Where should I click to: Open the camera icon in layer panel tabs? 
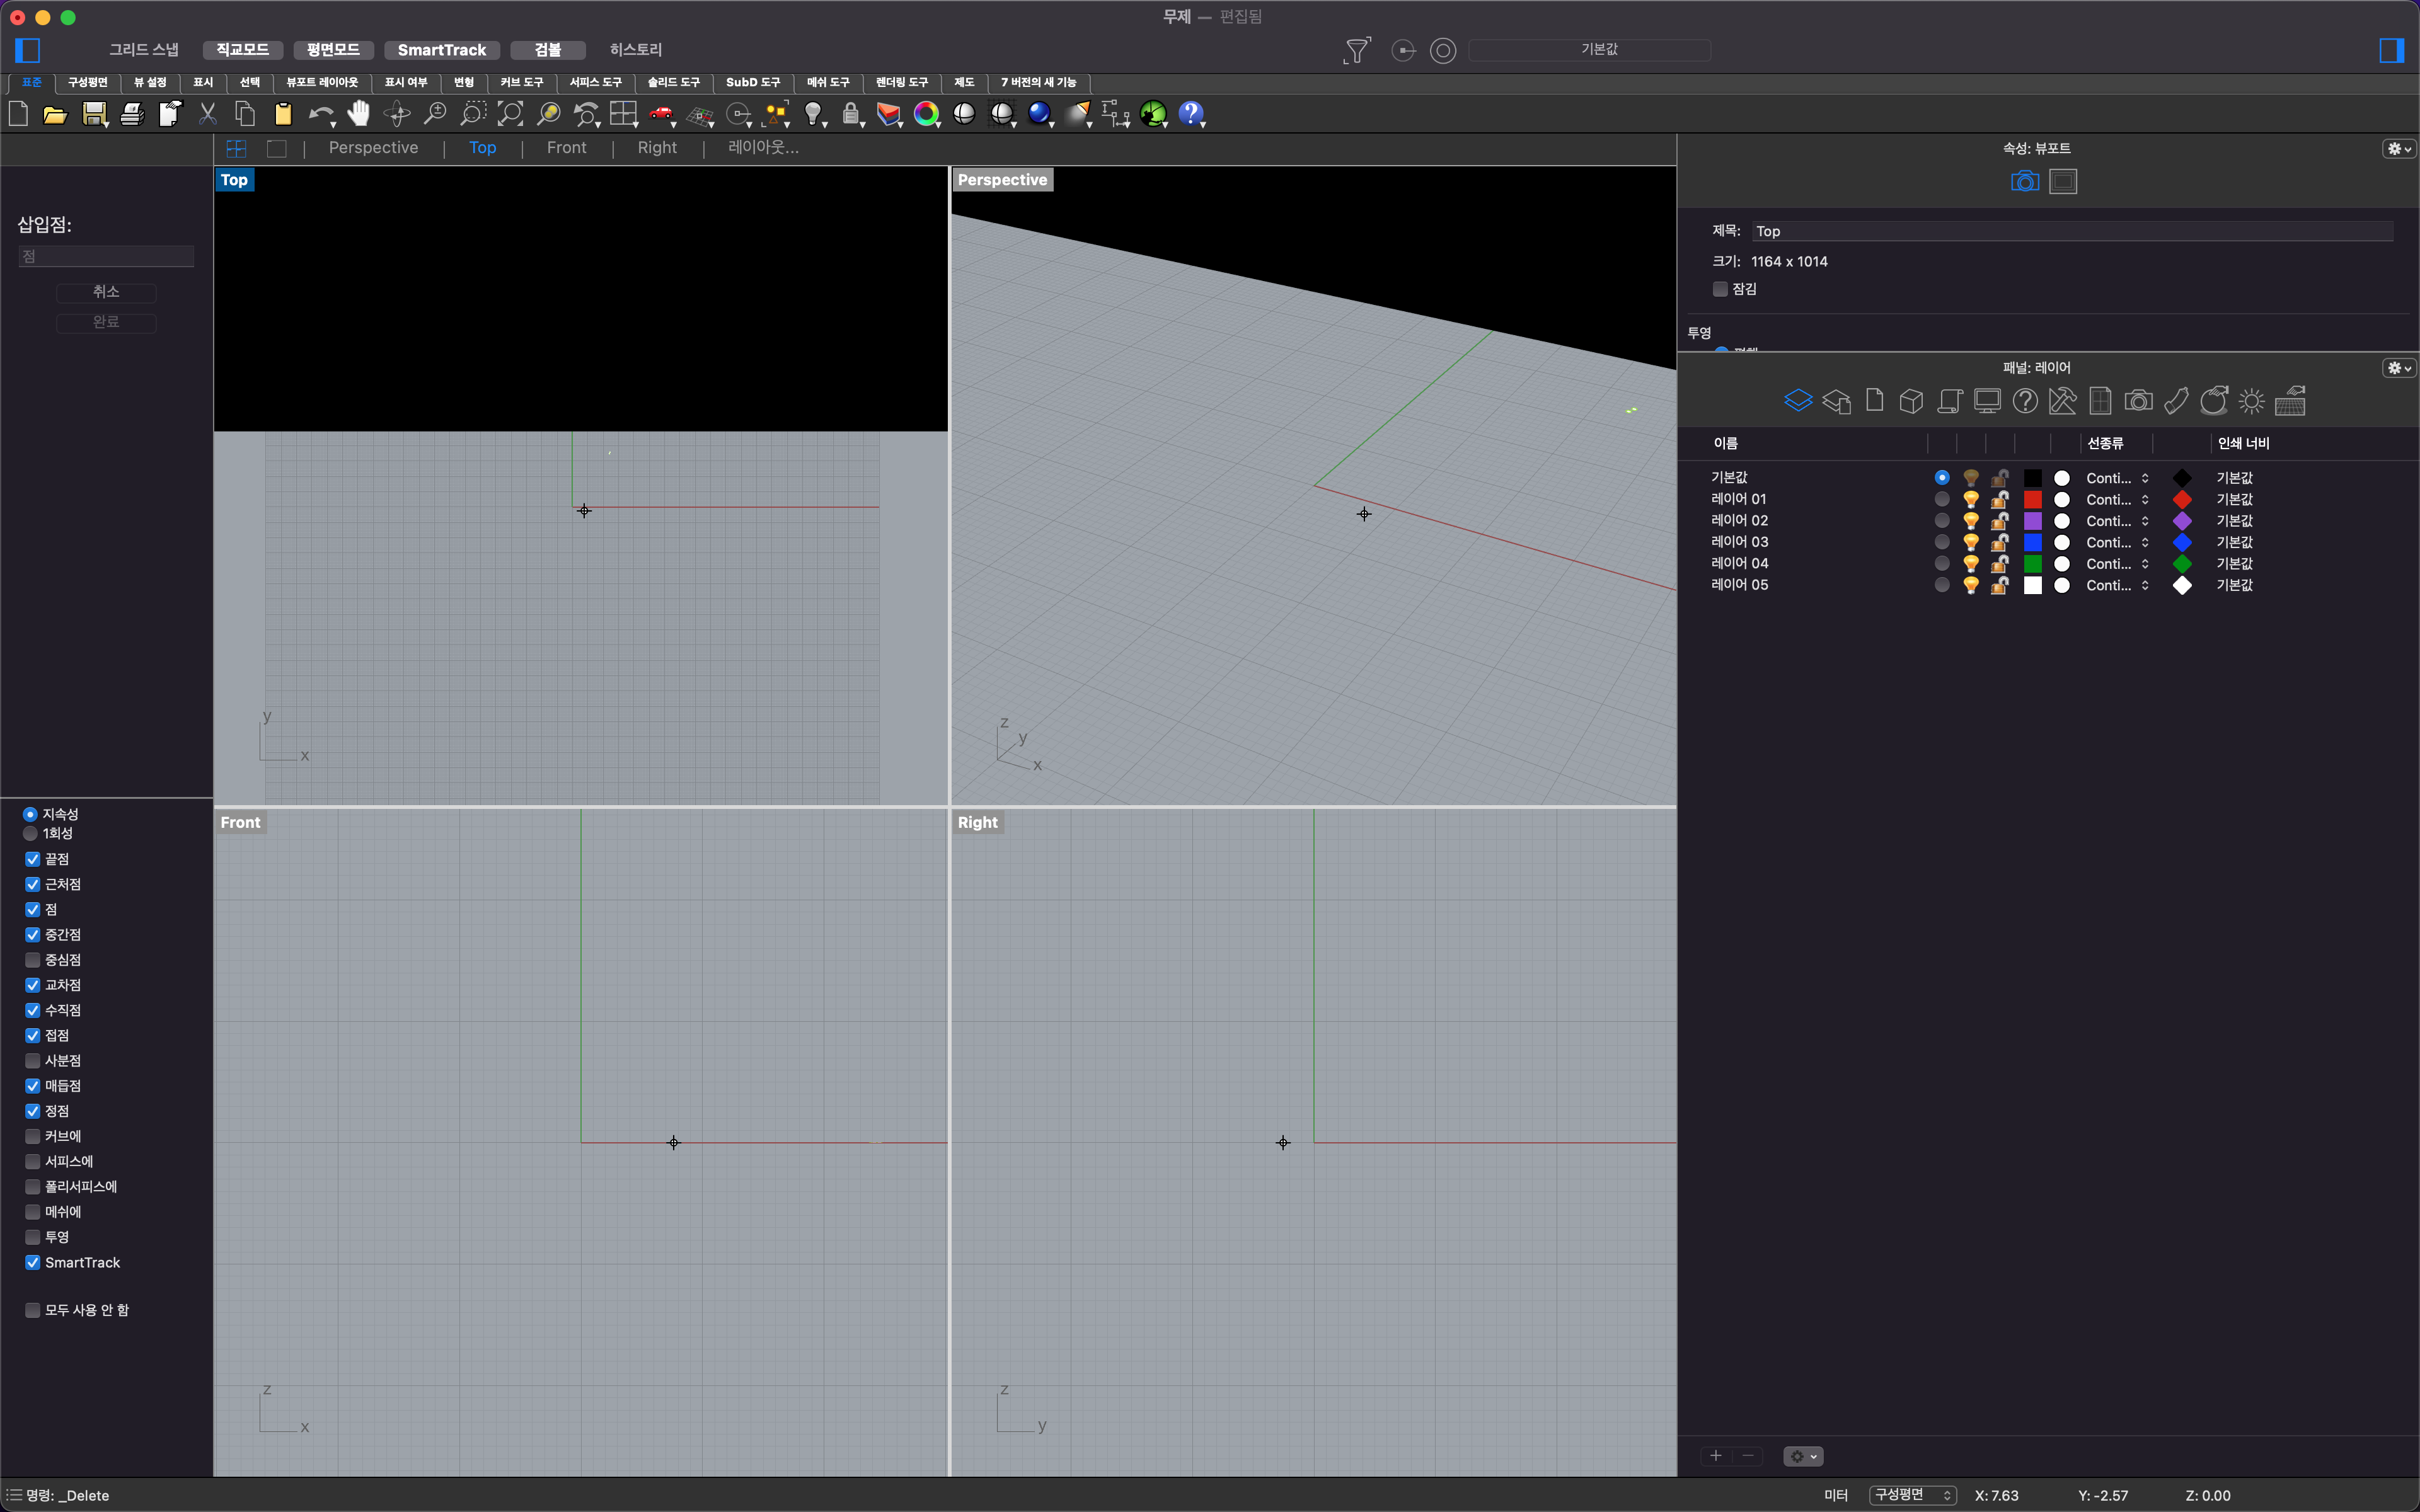pyautogui.click(x=2138, y=402)
